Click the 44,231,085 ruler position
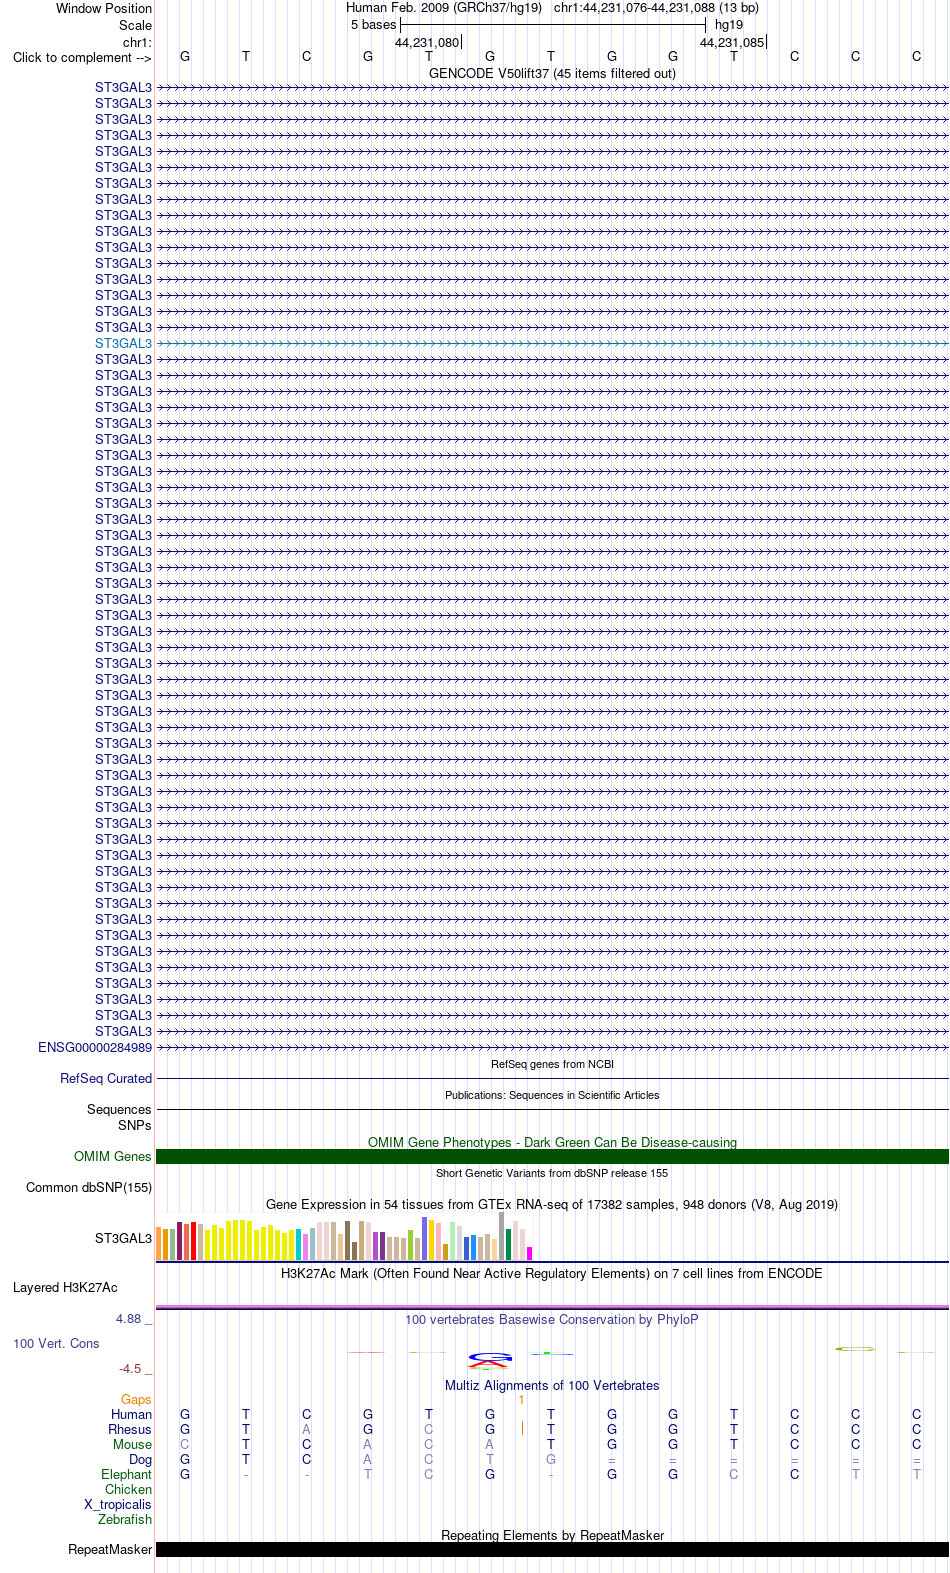The image size is (950, 1573). [732, 42]
